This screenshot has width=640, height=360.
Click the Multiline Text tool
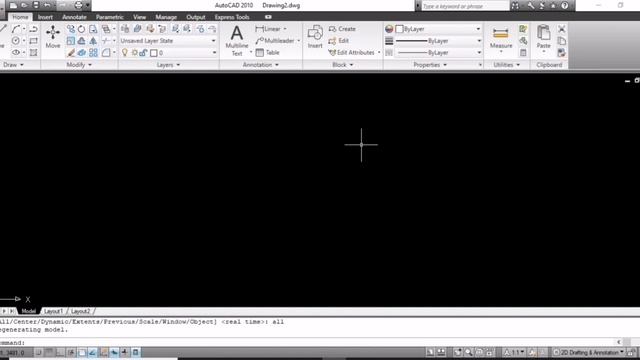237,40
